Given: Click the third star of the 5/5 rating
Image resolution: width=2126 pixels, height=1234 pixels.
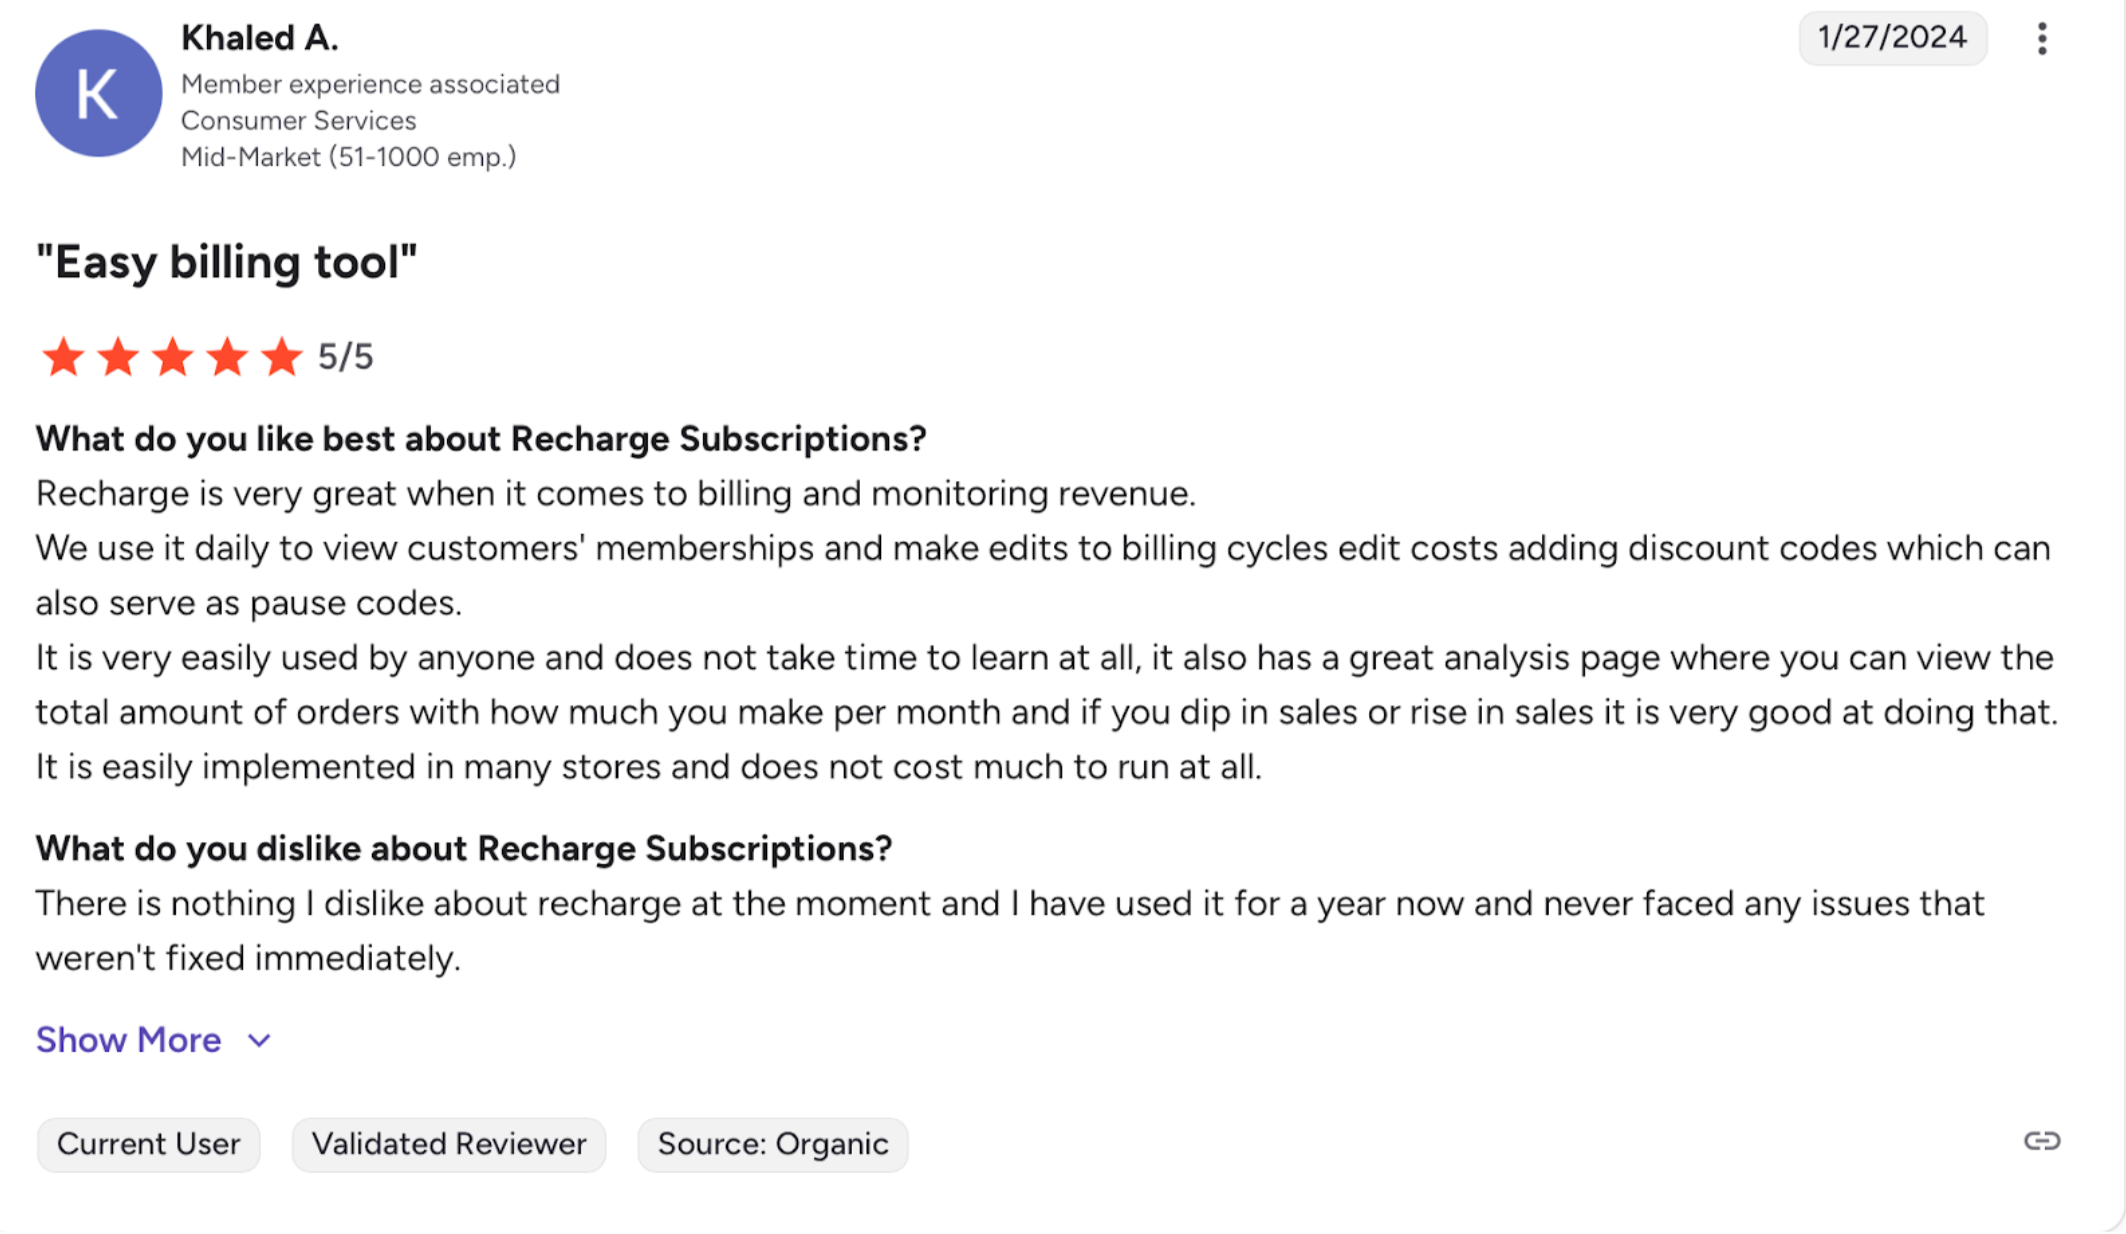Looking at the screenshot, I should (x=173, y=356).
